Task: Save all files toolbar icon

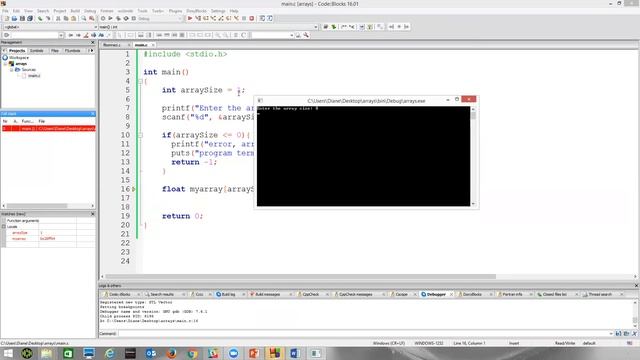Action: tap(30, 18)
